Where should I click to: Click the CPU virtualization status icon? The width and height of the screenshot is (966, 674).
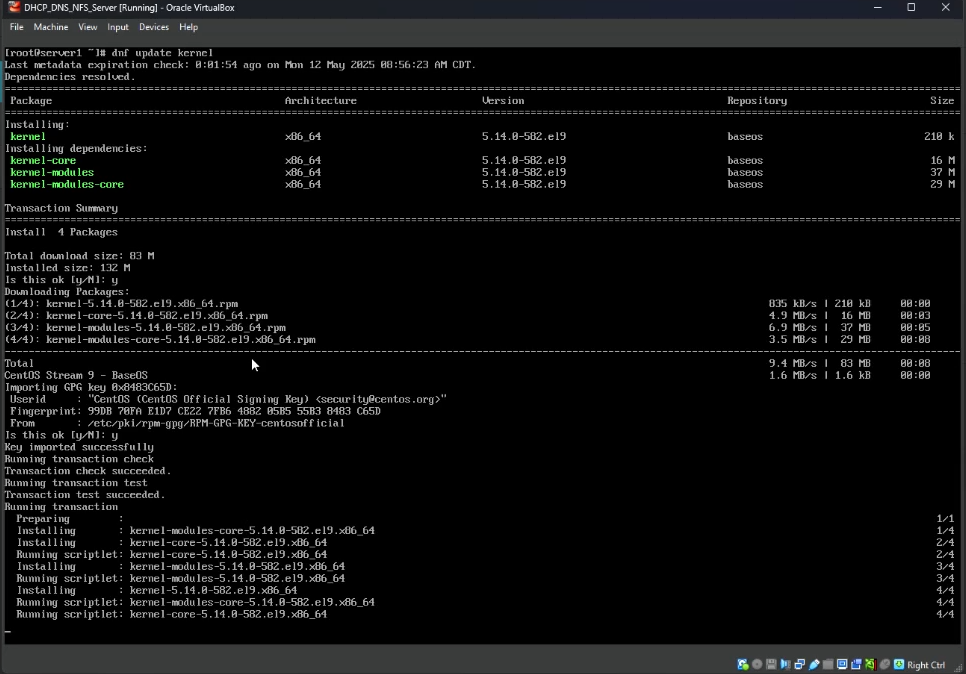pos(871,664)
